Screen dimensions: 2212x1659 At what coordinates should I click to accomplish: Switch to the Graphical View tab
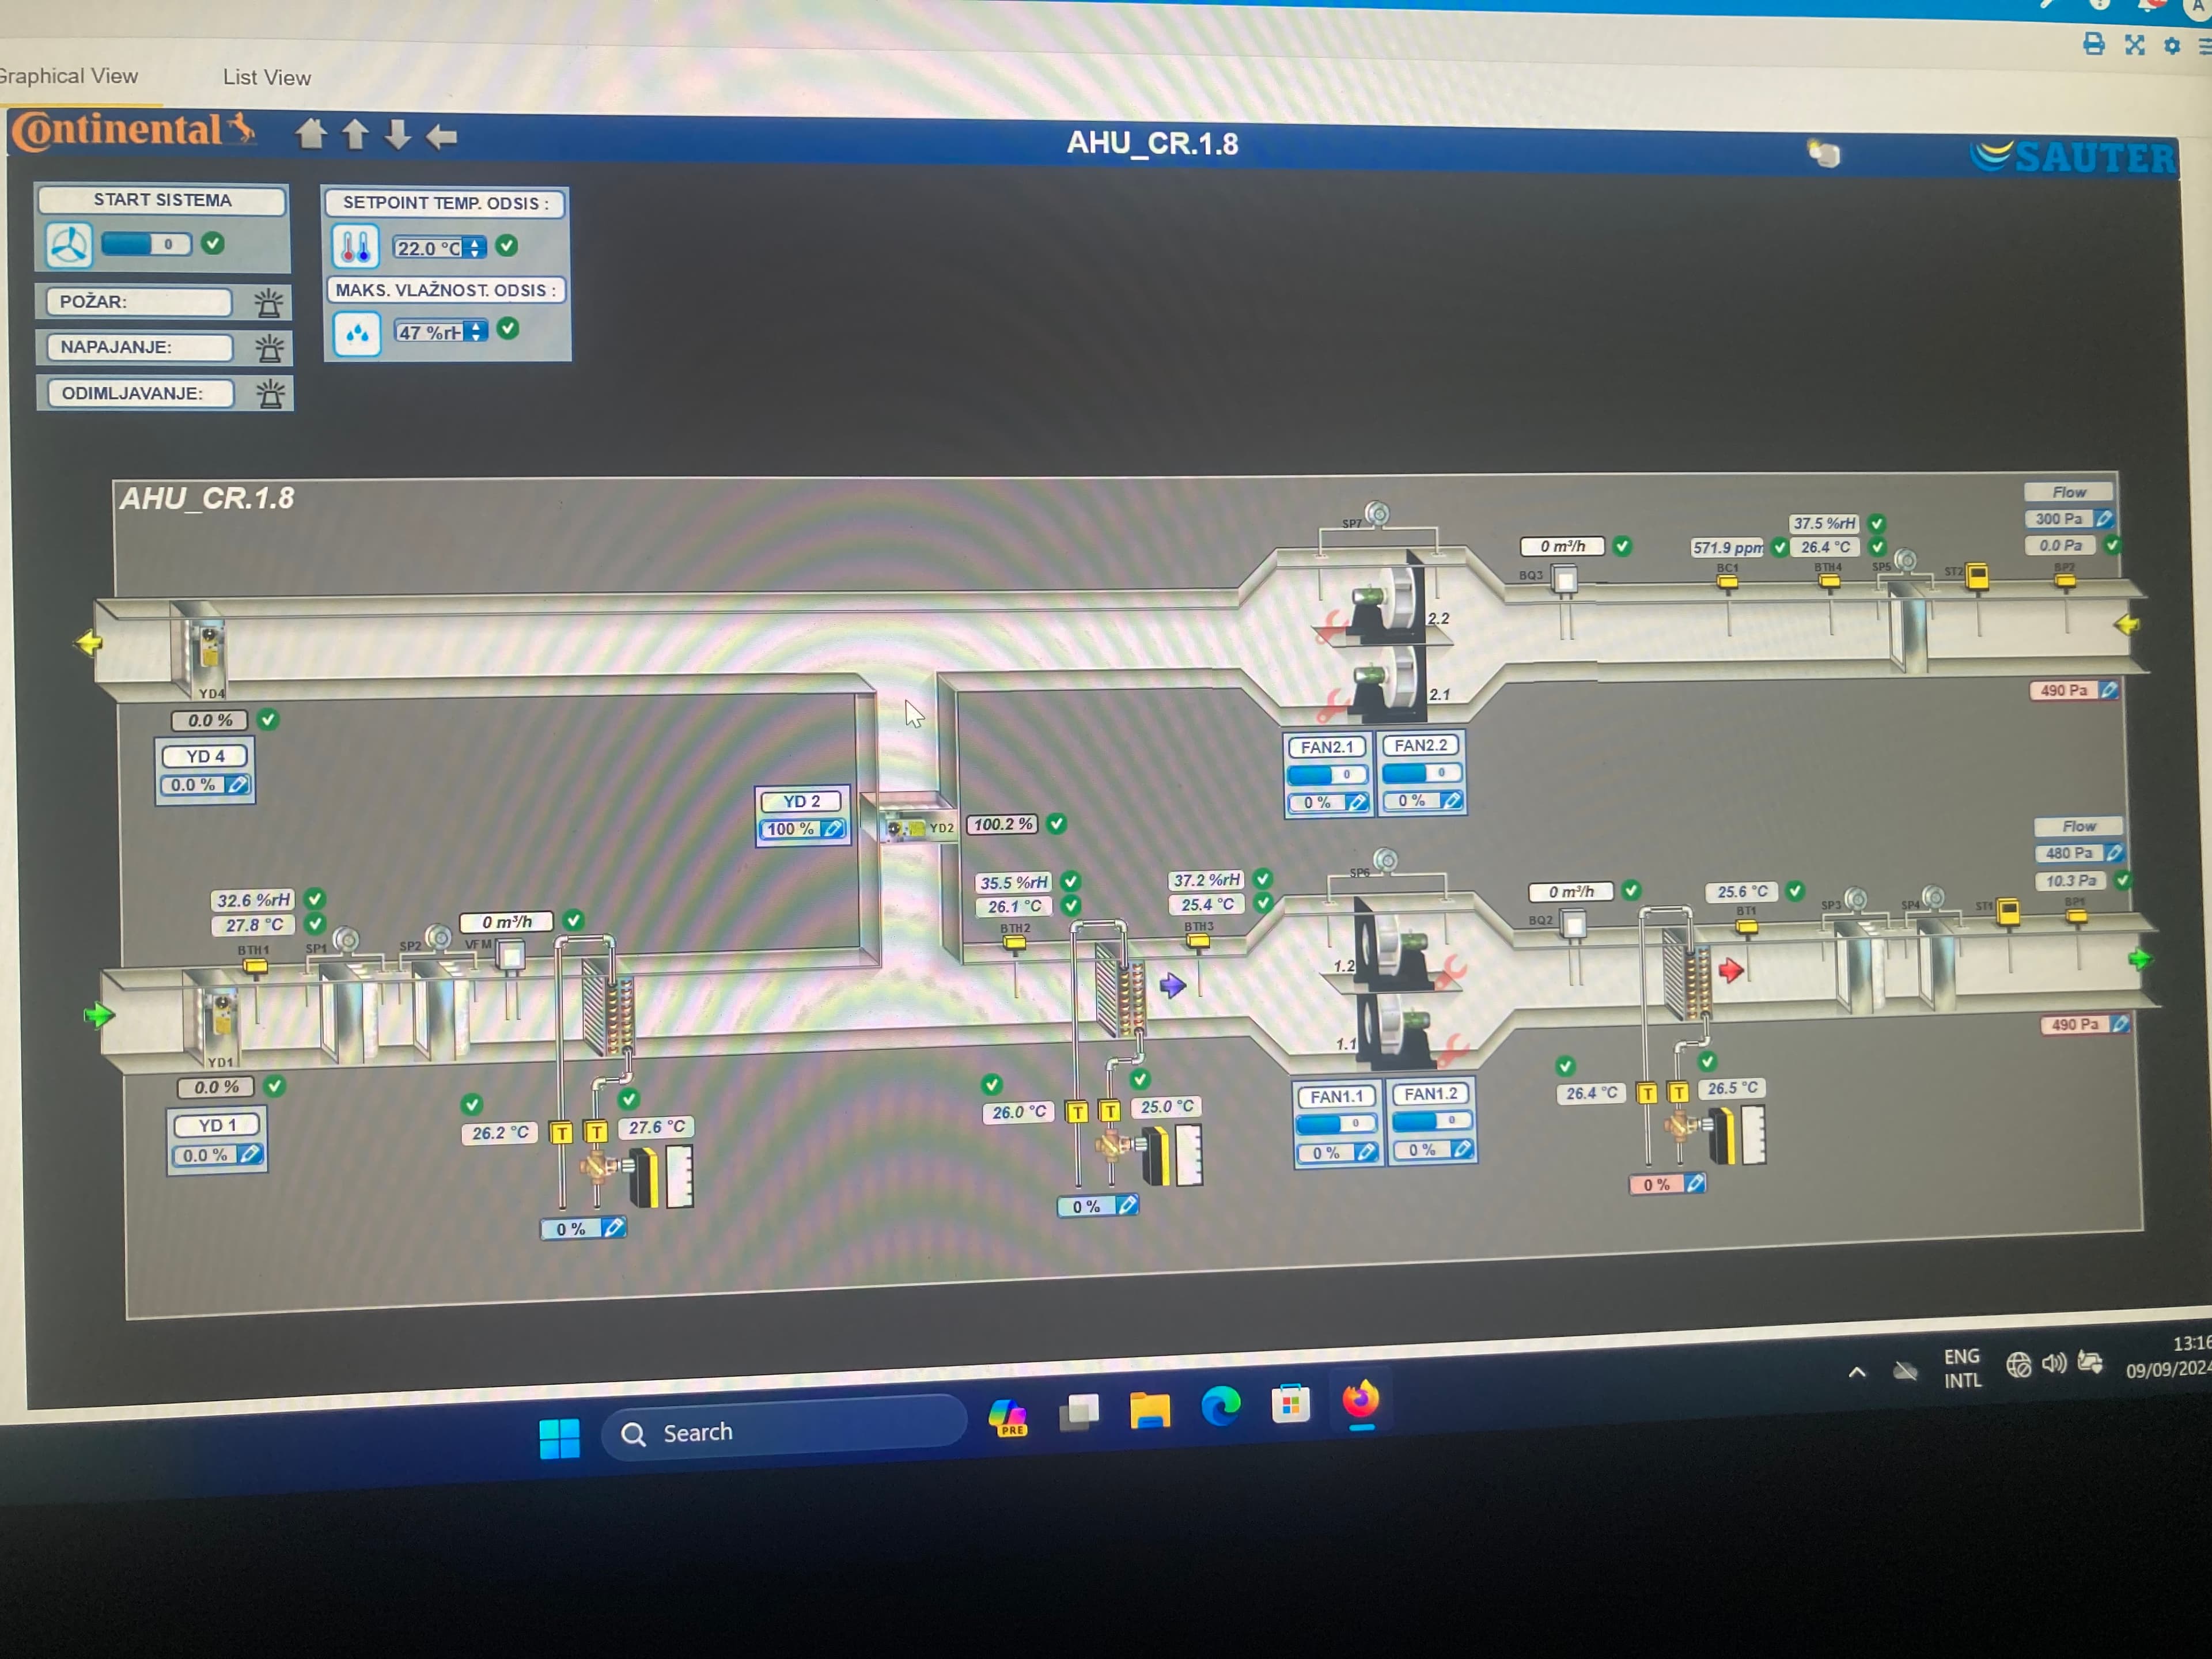pos(68,76)
